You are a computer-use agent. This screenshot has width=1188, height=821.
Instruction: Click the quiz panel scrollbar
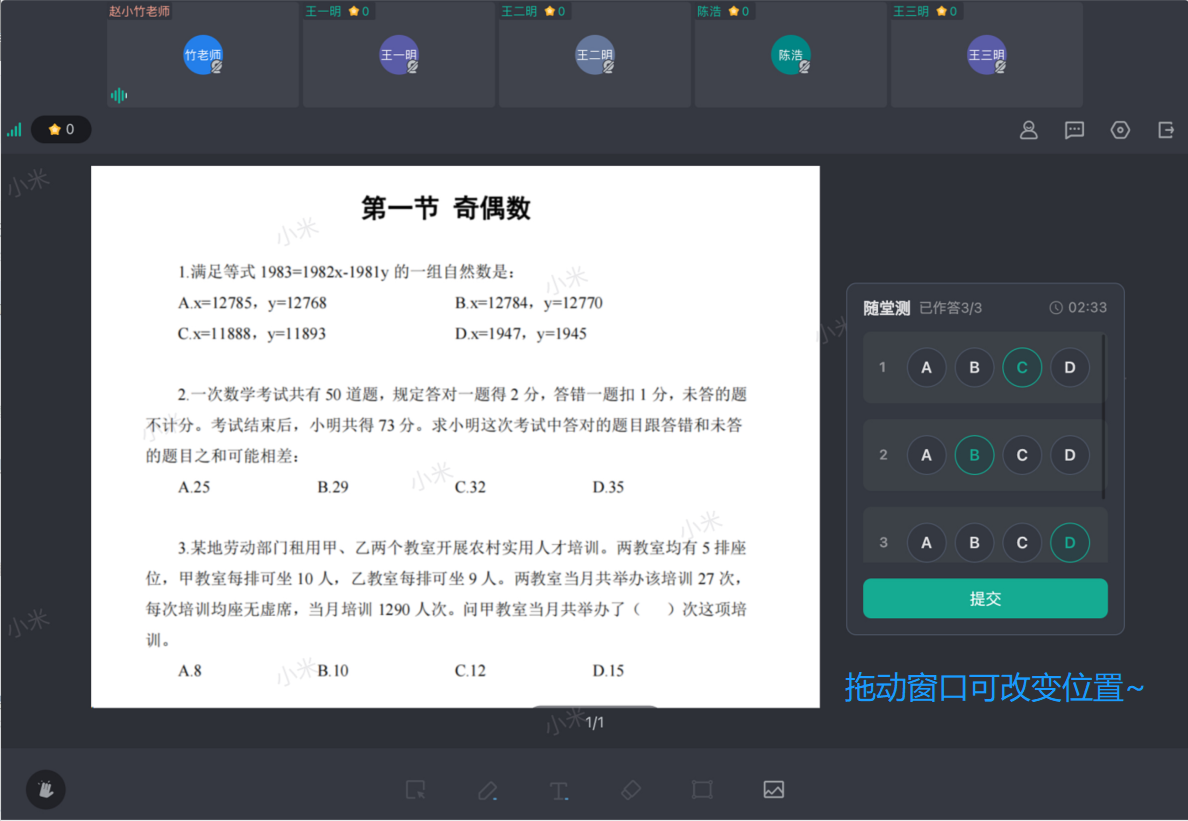(1103, 417)
